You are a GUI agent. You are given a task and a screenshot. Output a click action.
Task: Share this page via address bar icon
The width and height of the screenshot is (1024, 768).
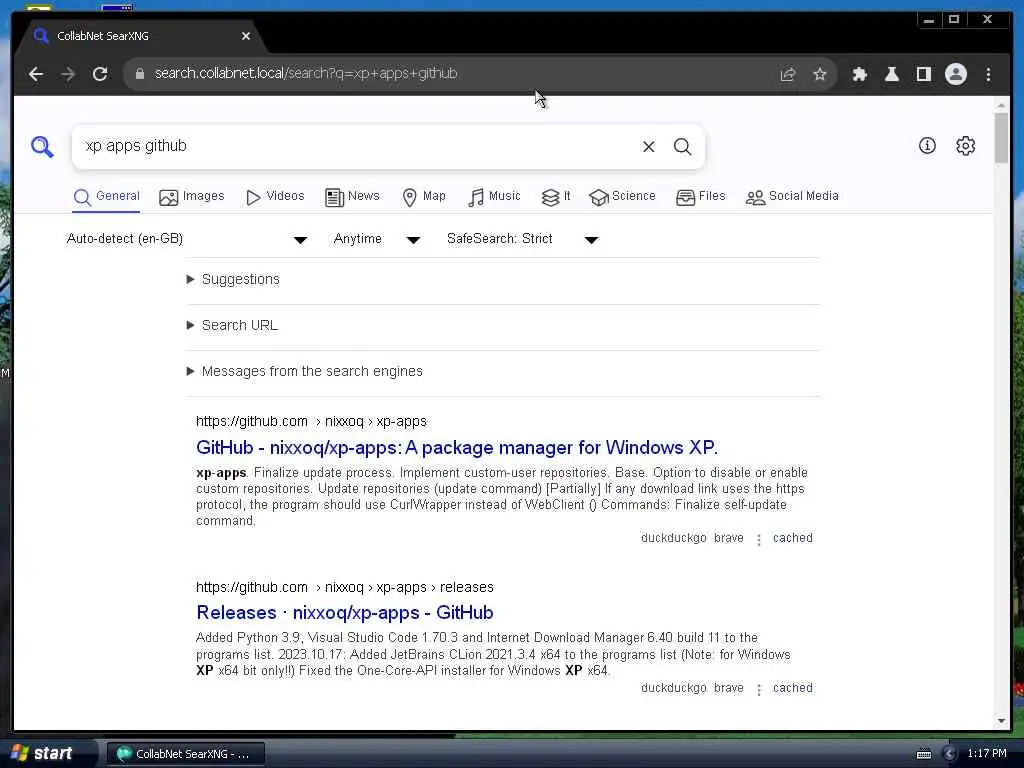click(788, 74)
